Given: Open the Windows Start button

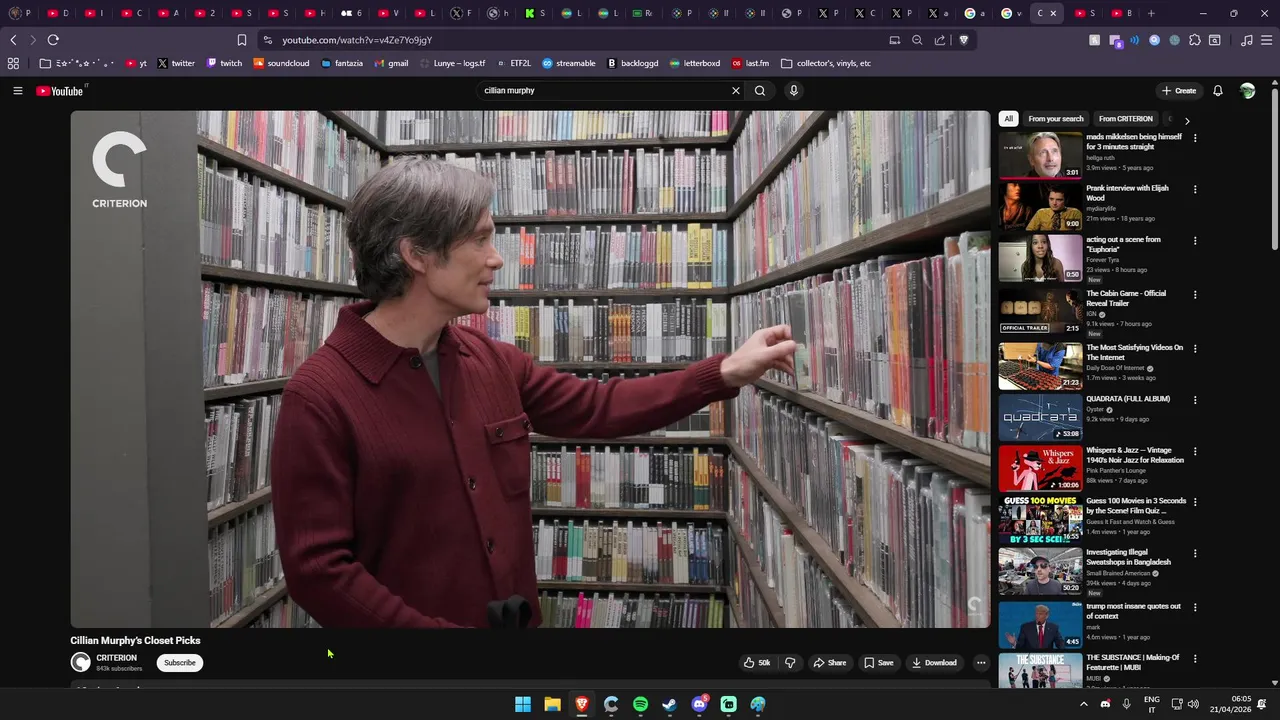Looking at the screenshot, I should [523, 704].
